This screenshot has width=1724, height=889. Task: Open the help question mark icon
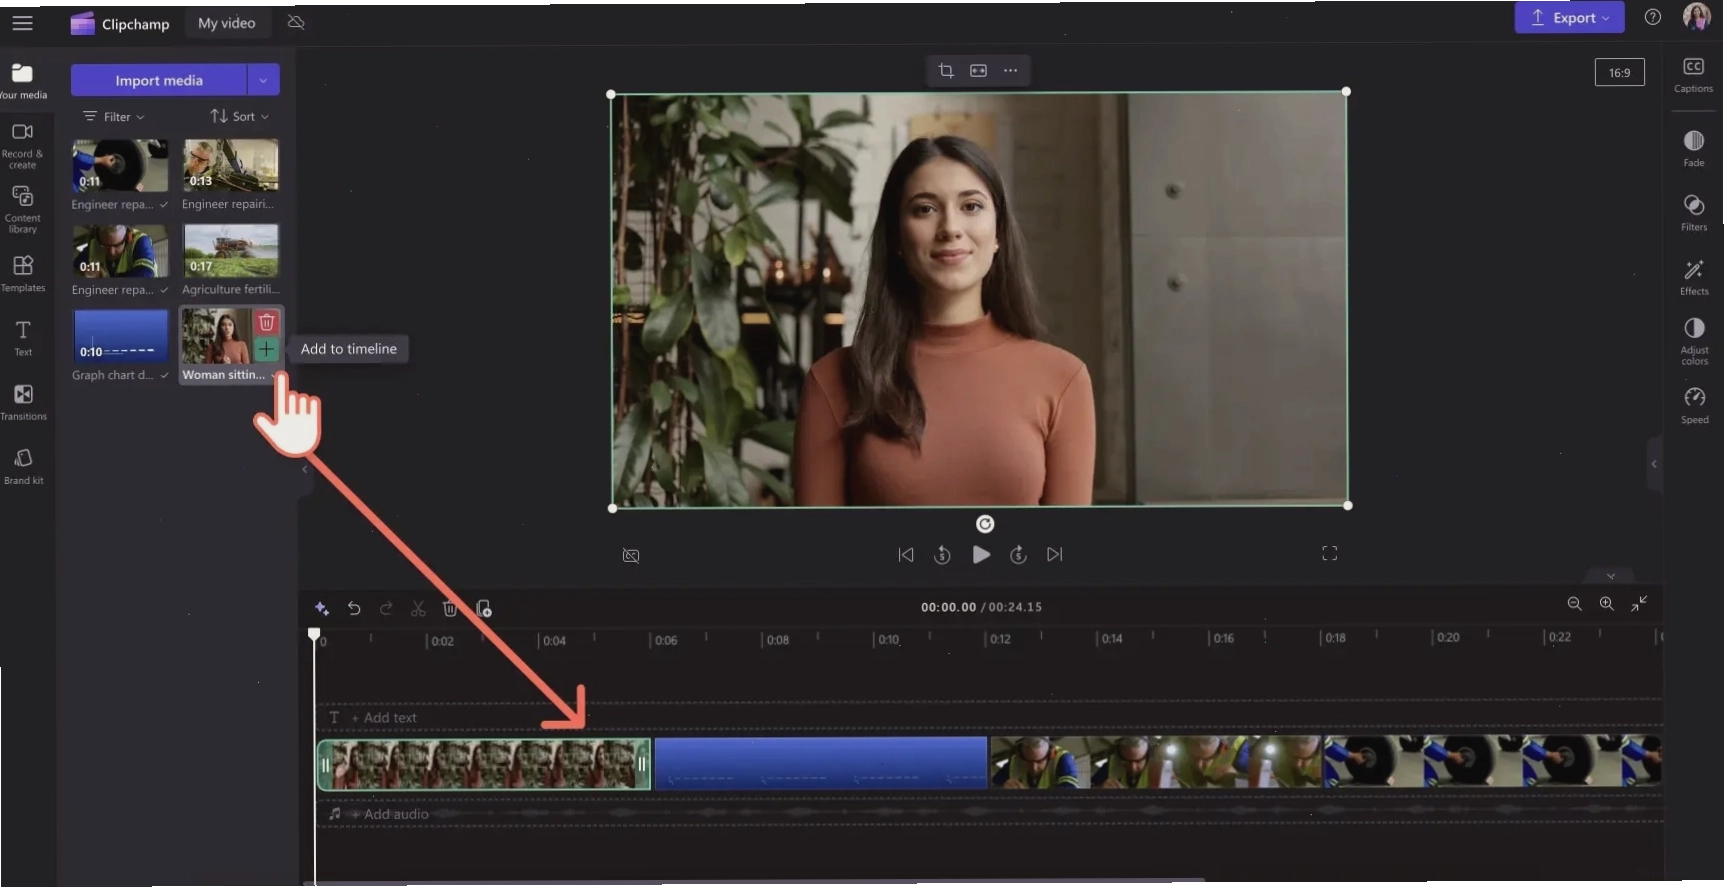tap(1653, 17)
